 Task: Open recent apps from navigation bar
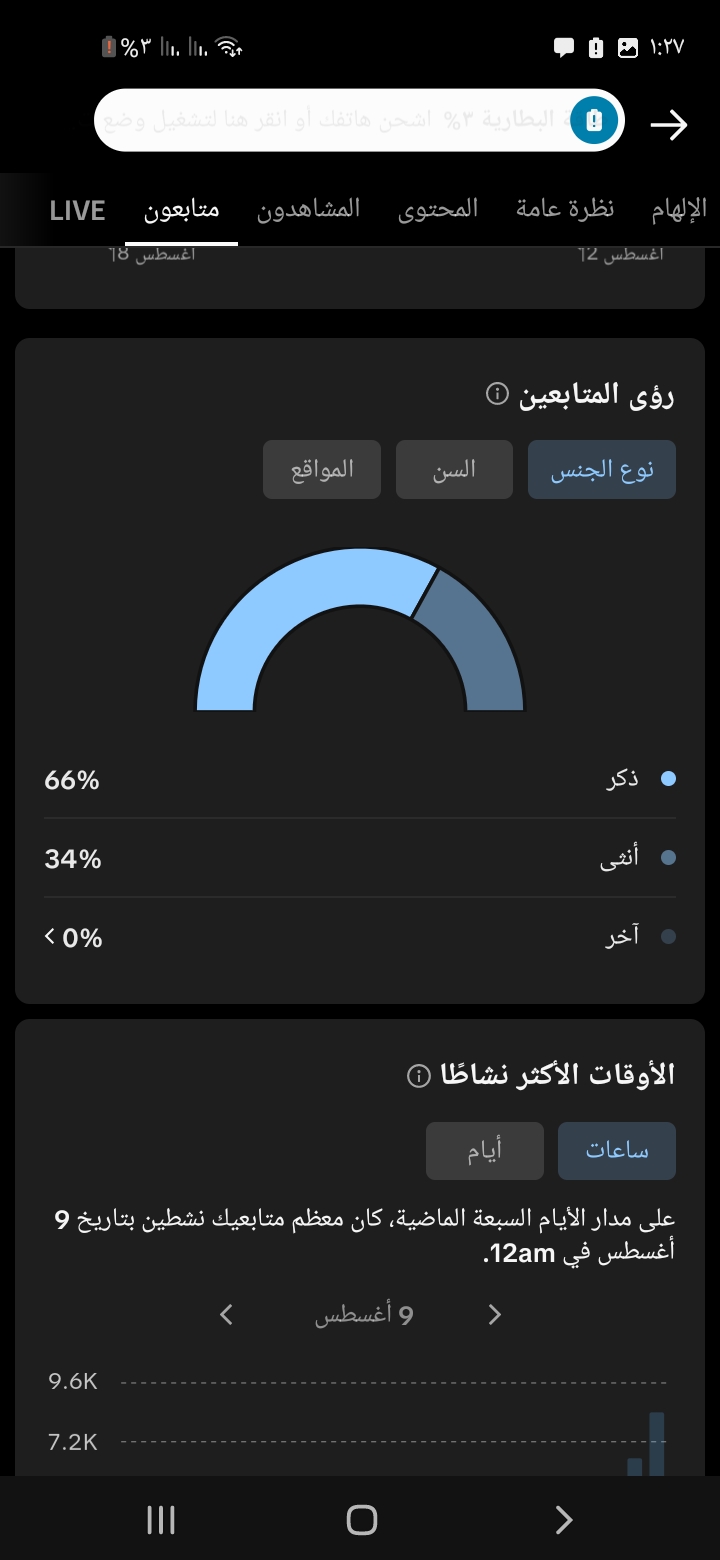pos(161,1520)
